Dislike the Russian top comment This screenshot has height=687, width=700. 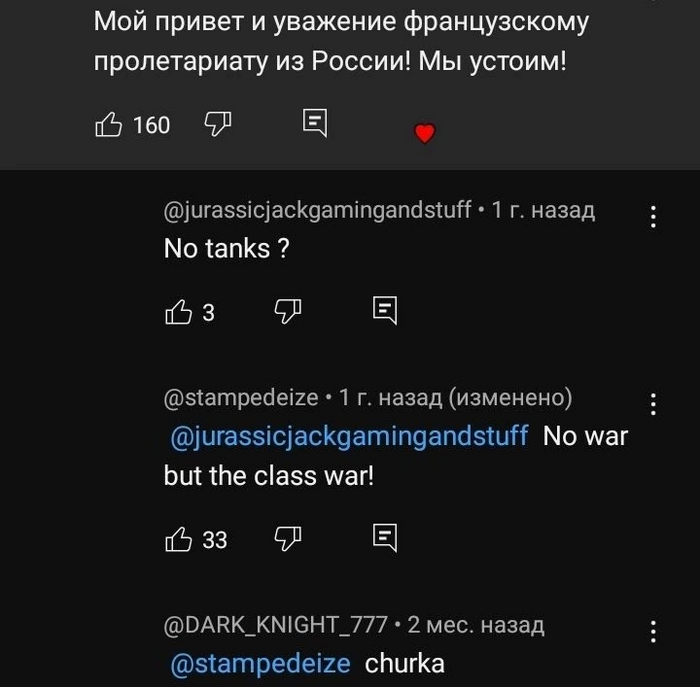[217, 125]
